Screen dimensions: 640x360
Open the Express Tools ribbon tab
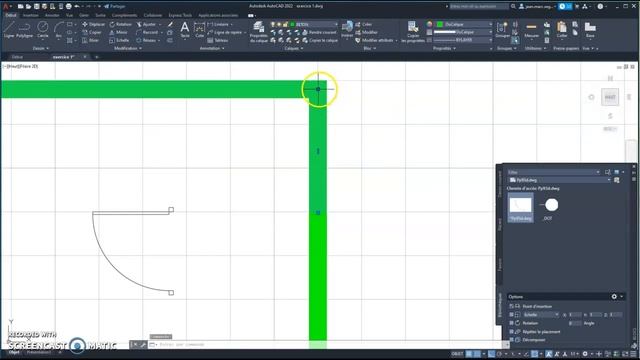coord(180,15)
